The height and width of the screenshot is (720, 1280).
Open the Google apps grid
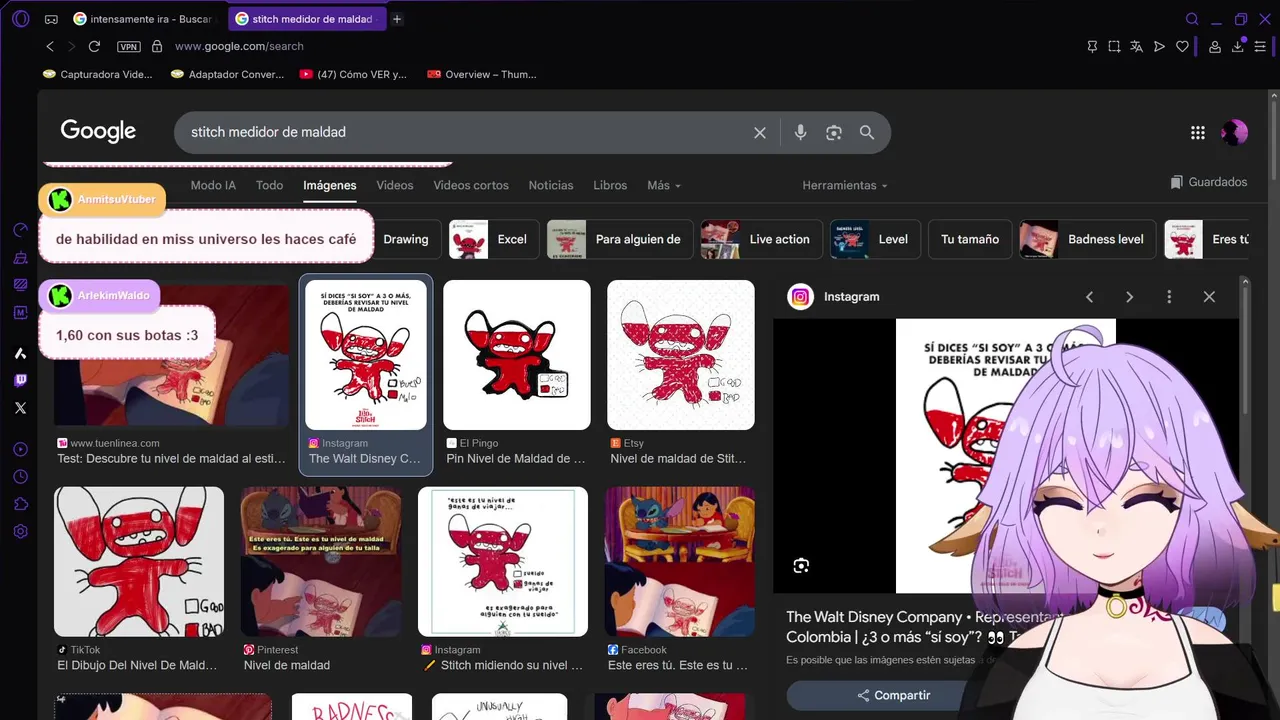click(1198, 132)
